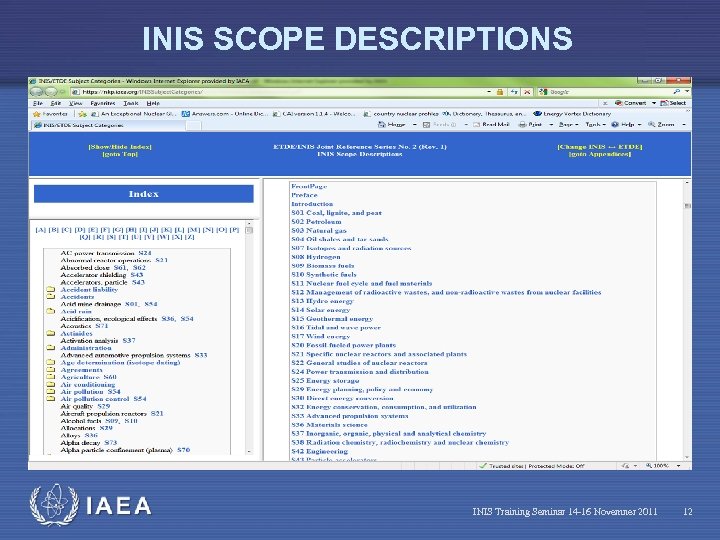This screenshot has height=540, width=720.
Task: Open the Page dropdown menu
Action: click(x=568, y=124)
